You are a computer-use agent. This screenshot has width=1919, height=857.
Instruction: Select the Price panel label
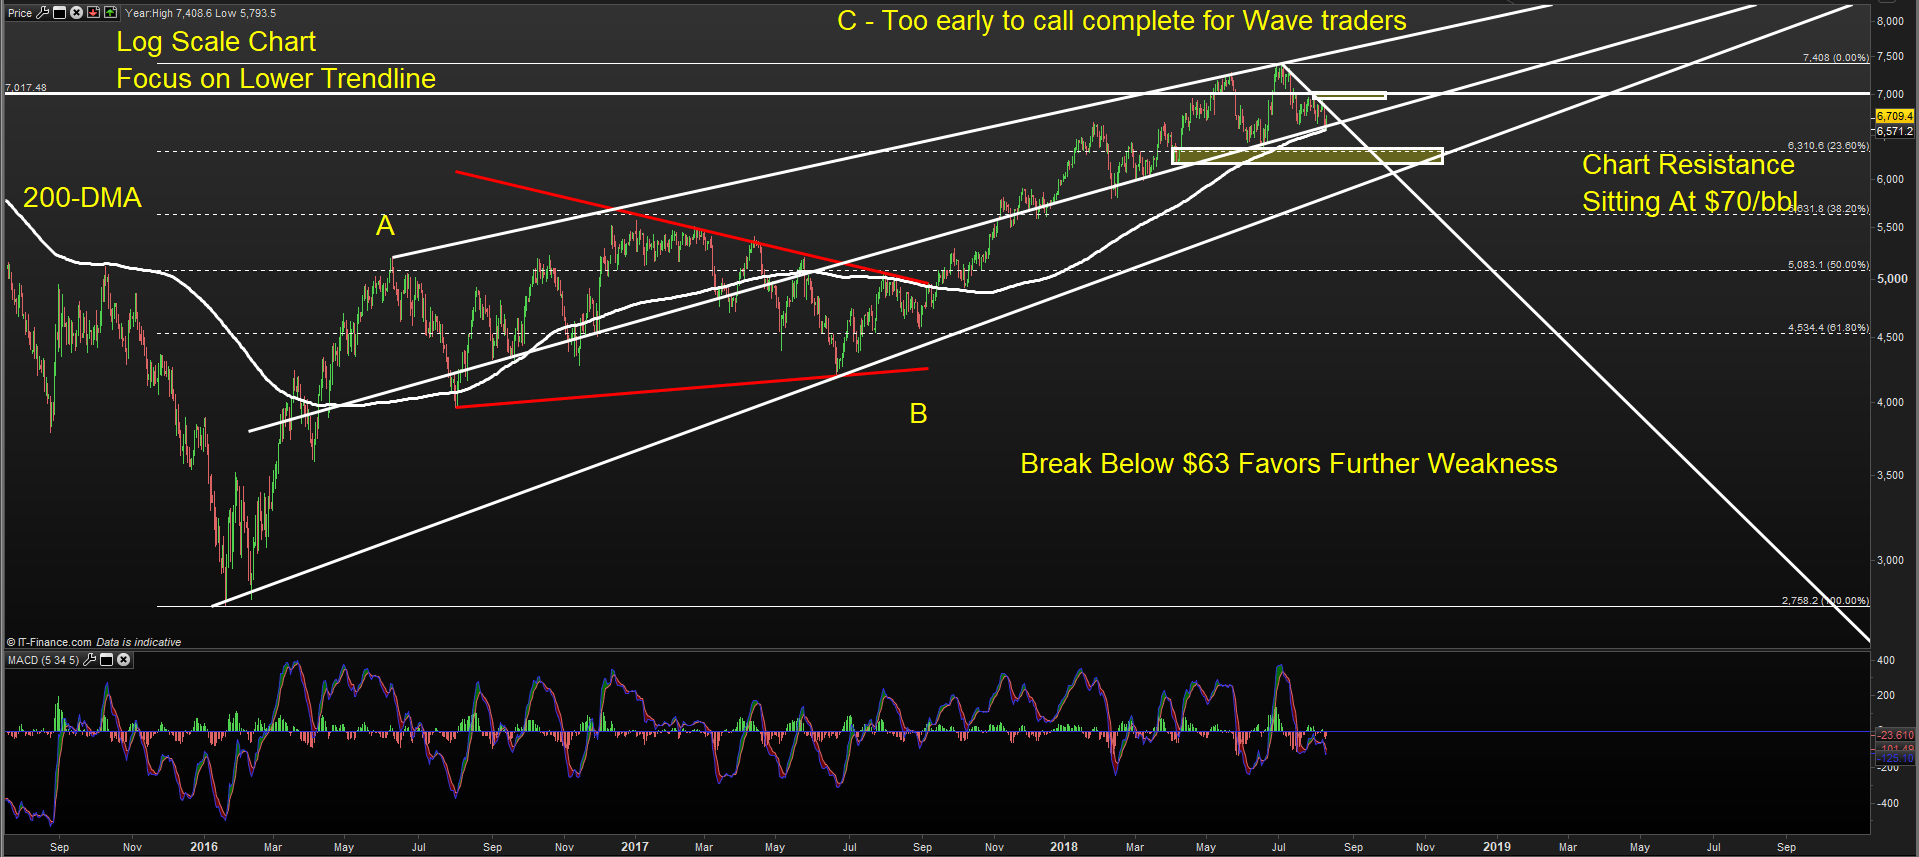[x=20, y=13]
